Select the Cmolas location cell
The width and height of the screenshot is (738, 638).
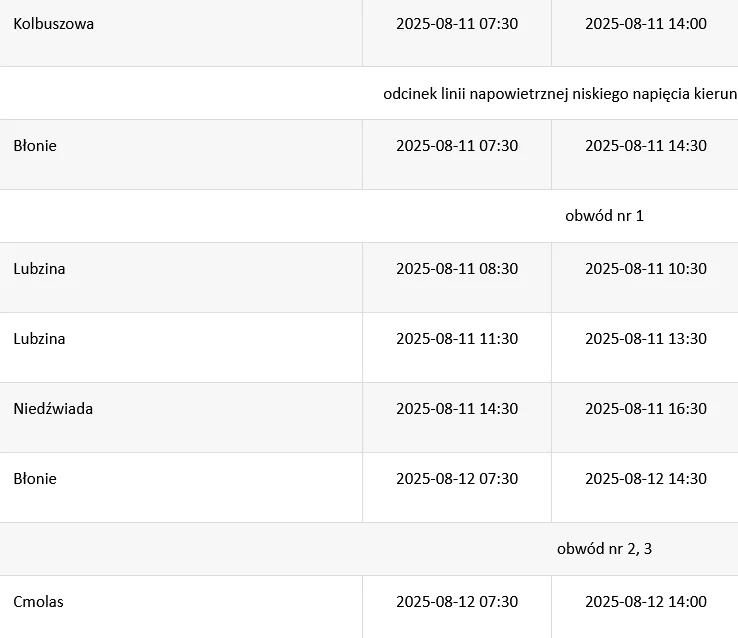click(x=39, y=602)
